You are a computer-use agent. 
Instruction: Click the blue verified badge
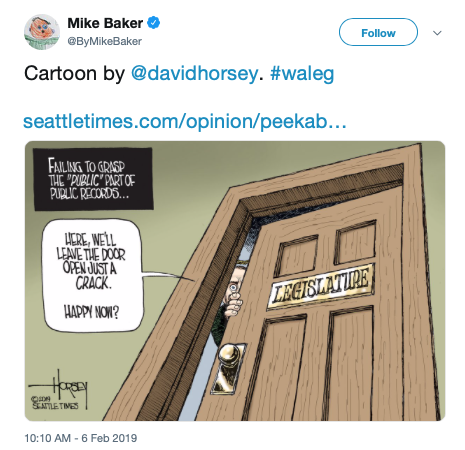click(154, 23)
